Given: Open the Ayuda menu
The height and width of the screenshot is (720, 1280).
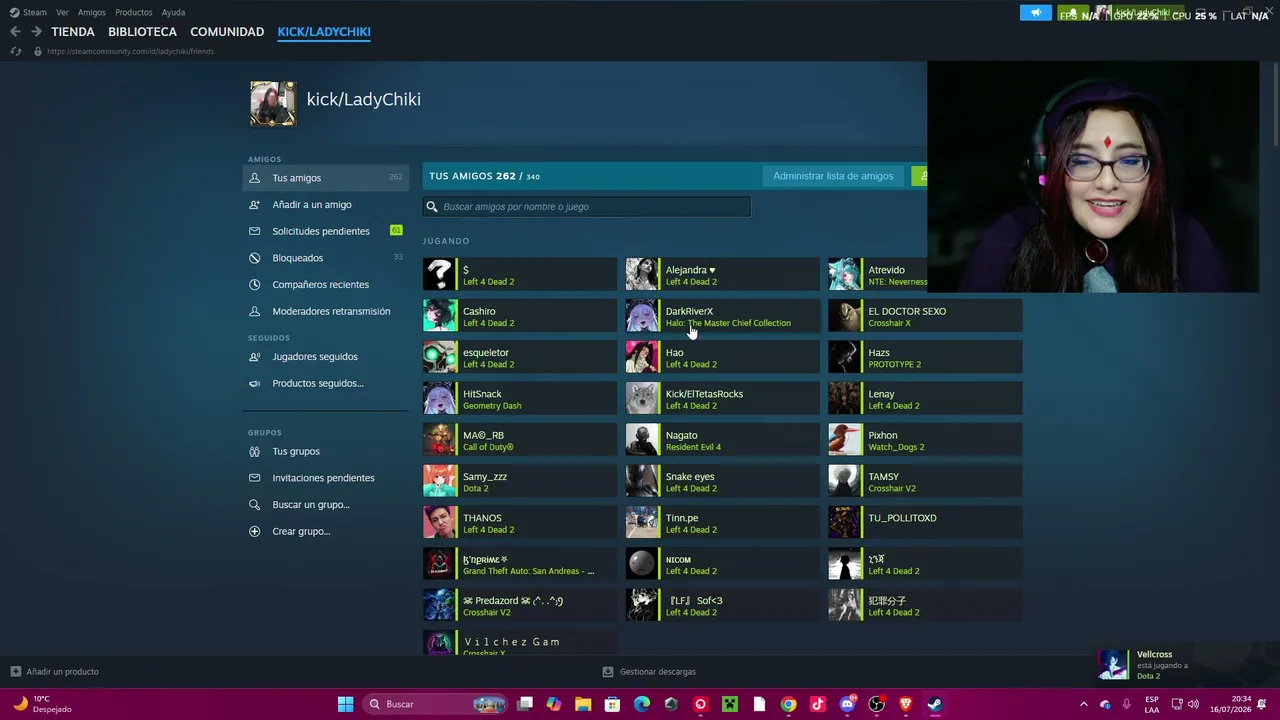Looking at the screenshot, I should click(173, 12).
